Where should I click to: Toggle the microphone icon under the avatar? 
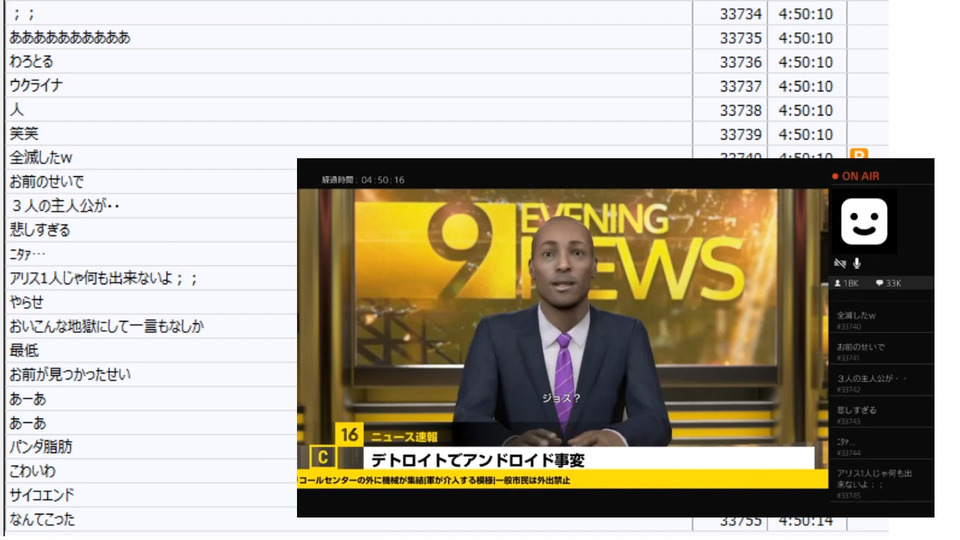pyautogui.click(x=857, y=263)
